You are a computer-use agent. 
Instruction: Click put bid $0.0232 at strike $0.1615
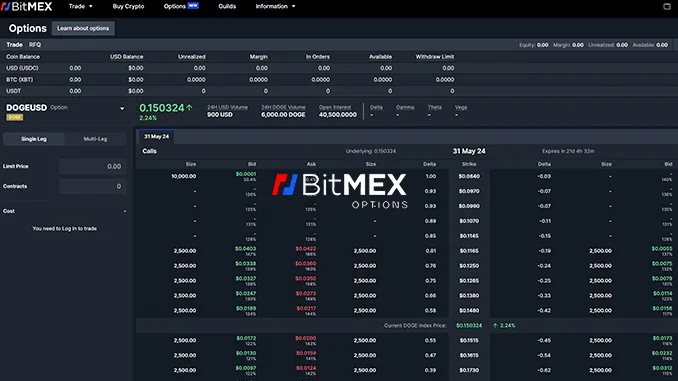click(x=662, y=353)
